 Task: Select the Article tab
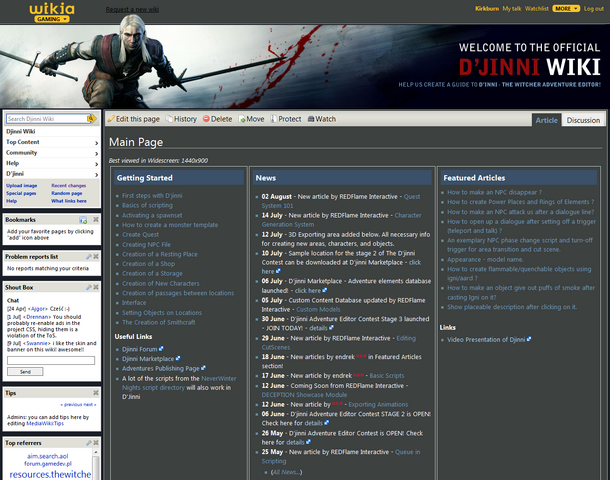click(x=547, y=120)
